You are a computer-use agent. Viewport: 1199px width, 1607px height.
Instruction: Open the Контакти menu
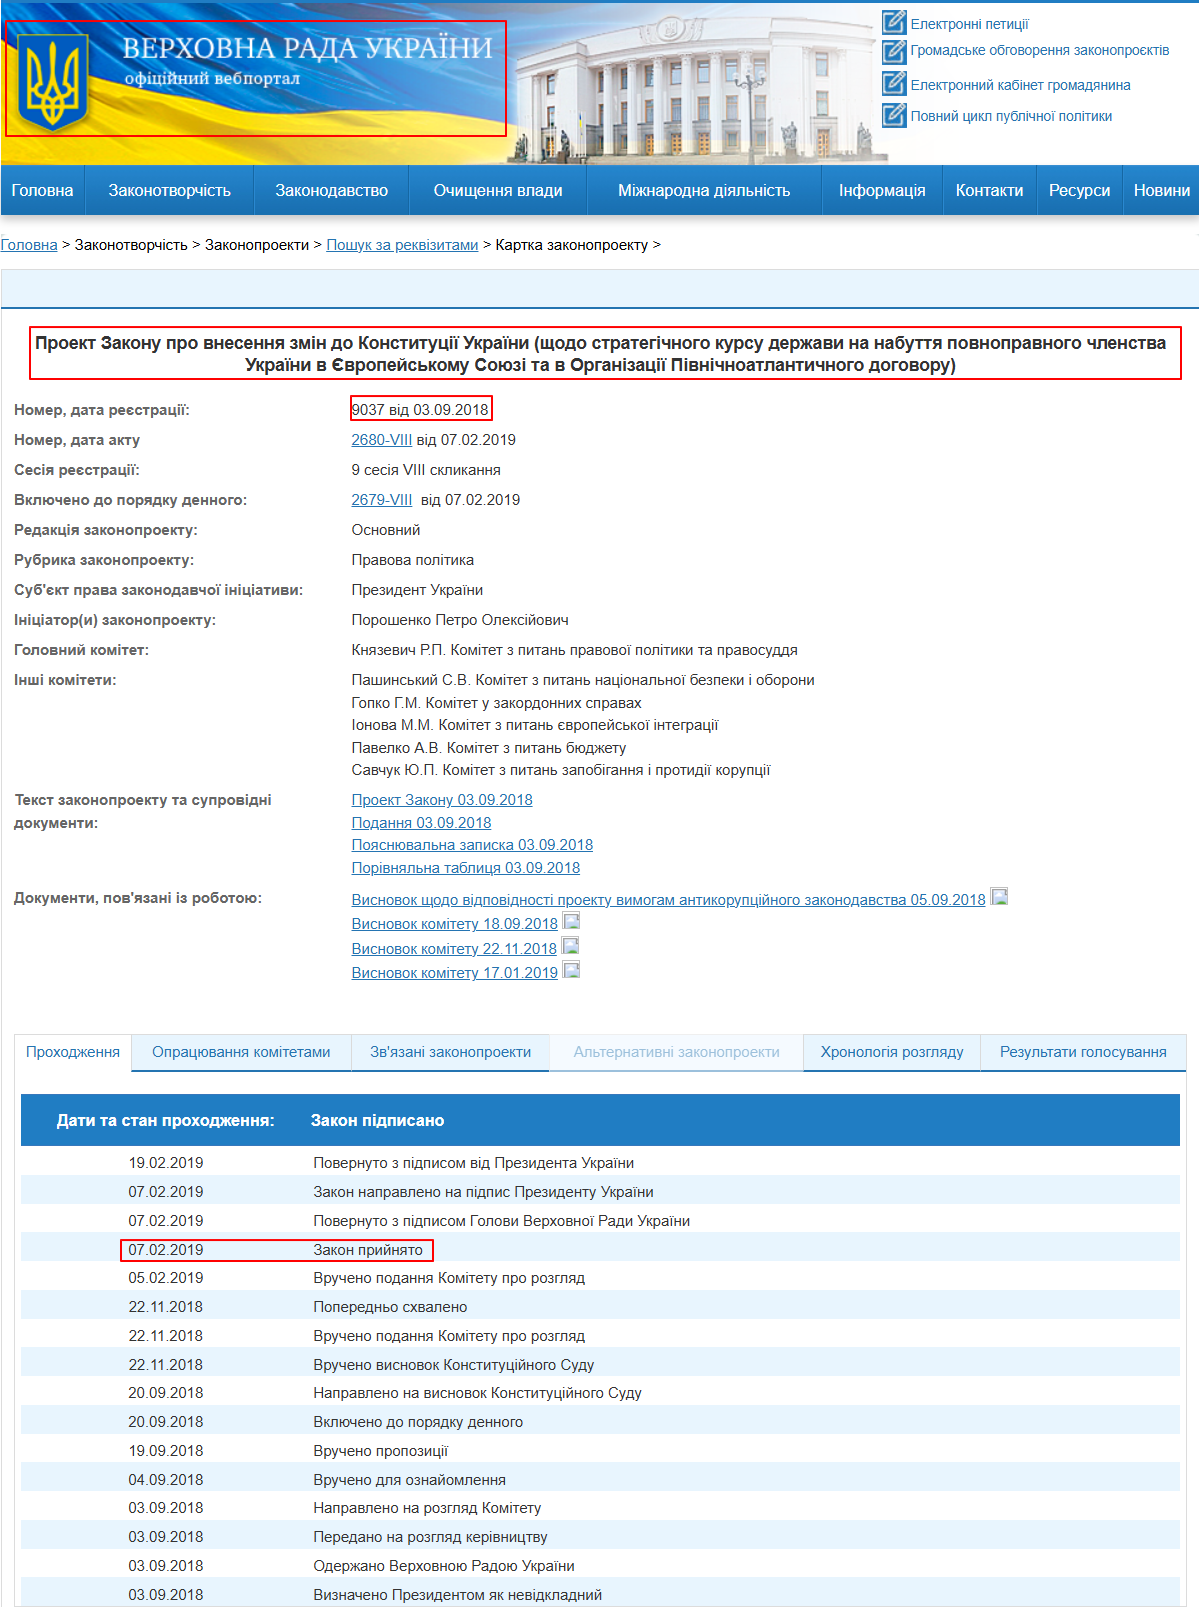click(989, 190)
